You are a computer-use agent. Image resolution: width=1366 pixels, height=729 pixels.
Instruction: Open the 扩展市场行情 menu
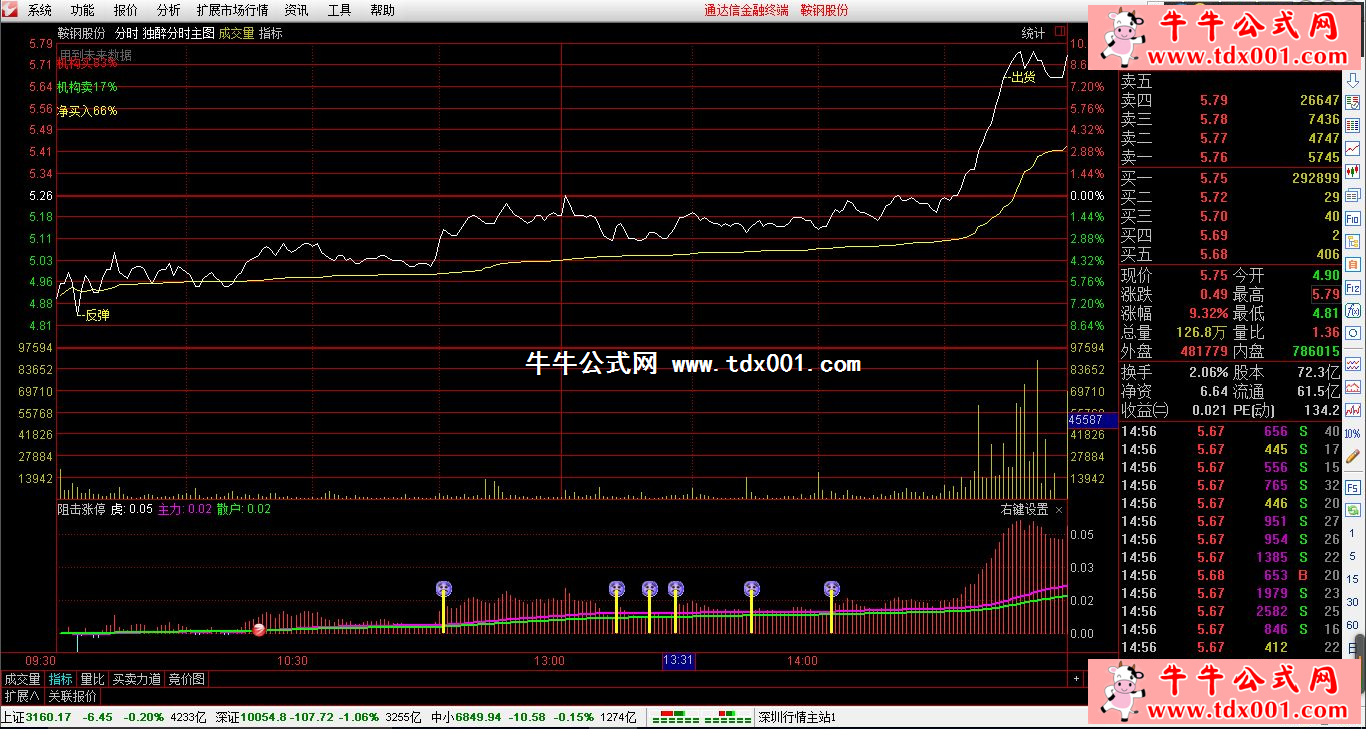point(232,10)
